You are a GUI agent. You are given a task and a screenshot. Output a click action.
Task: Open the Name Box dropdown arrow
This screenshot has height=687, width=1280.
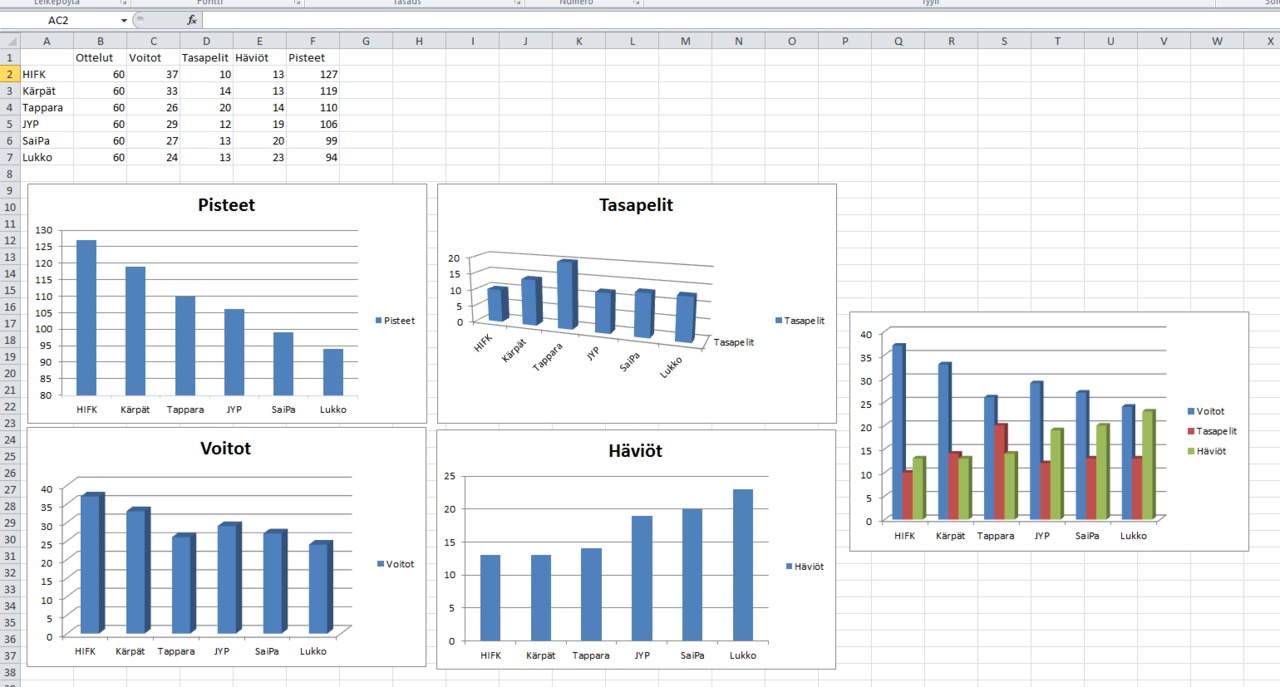tap(124, 20)
